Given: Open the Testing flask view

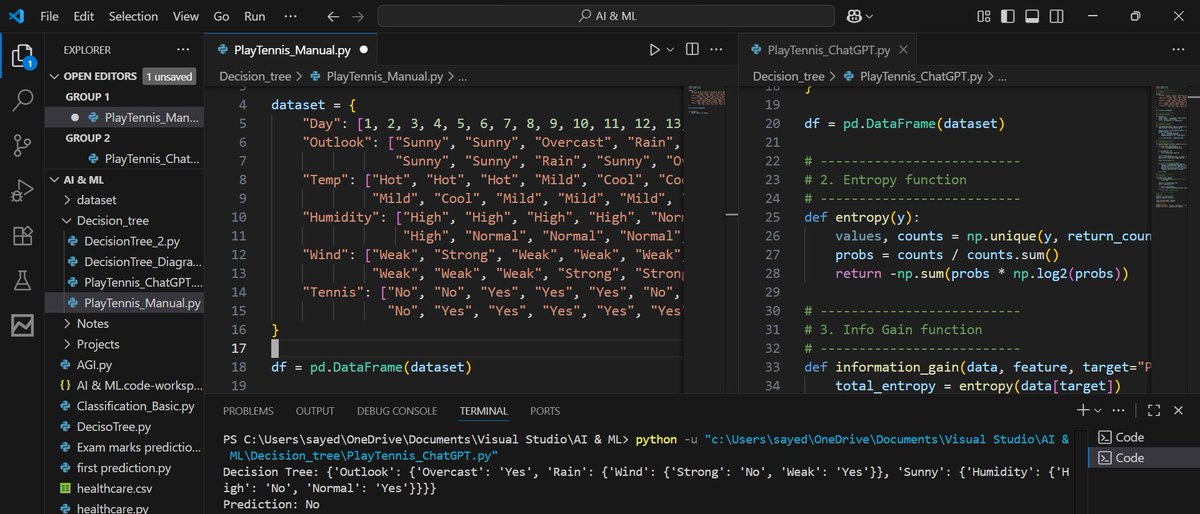Looking at the screenshot, I should (x=22, y=280).
